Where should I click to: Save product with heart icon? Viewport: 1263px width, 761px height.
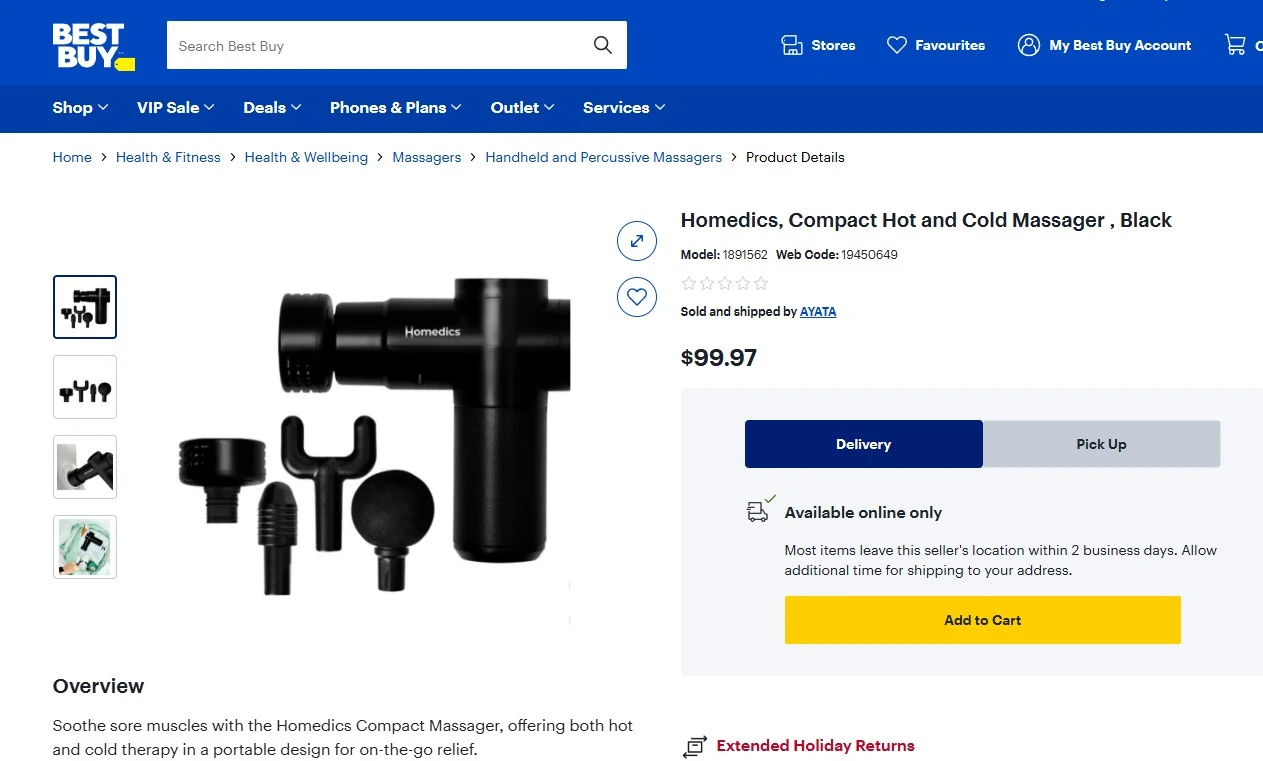point(637,296)
